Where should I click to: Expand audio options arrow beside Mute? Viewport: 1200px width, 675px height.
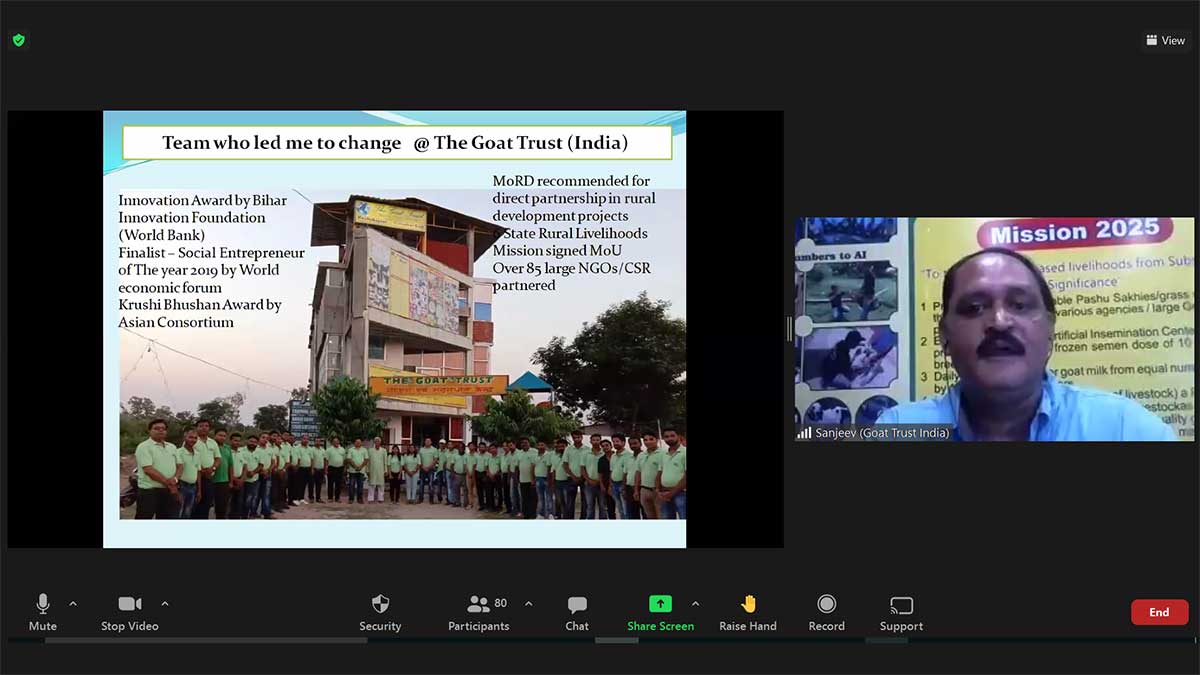point(73,604)
